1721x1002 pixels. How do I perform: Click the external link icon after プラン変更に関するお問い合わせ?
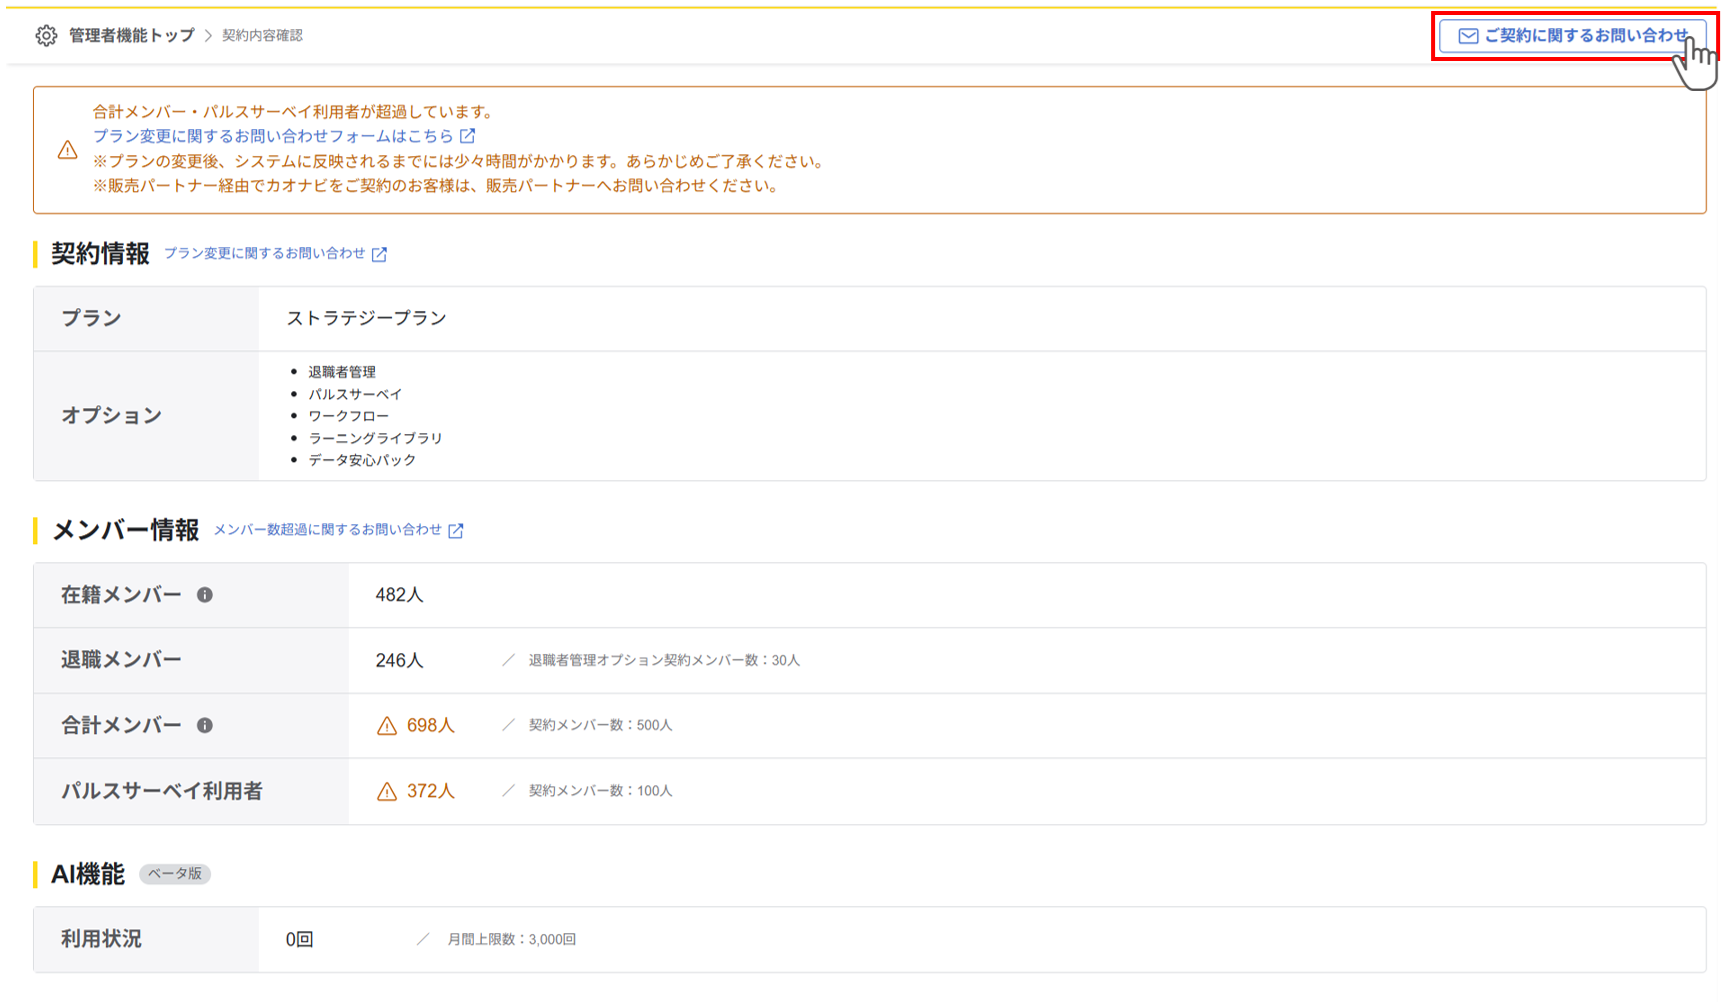[379, 254]
